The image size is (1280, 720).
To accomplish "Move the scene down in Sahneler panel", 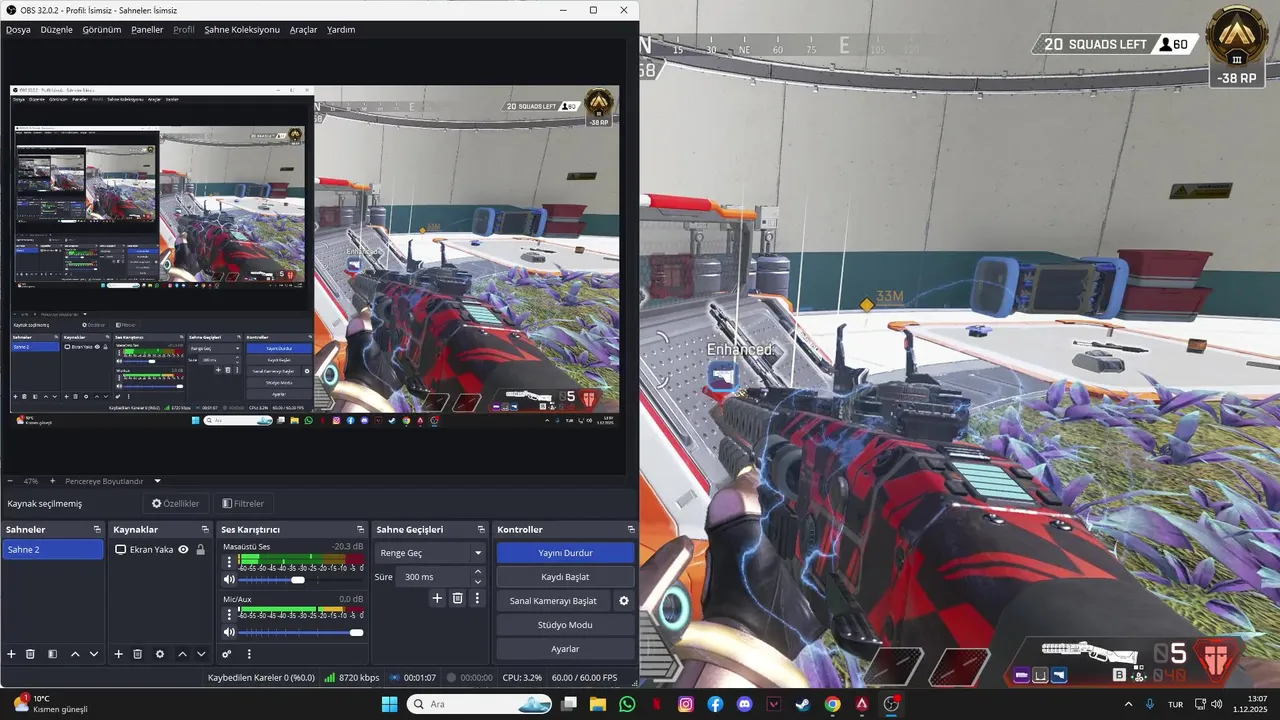I will (94, 654).
